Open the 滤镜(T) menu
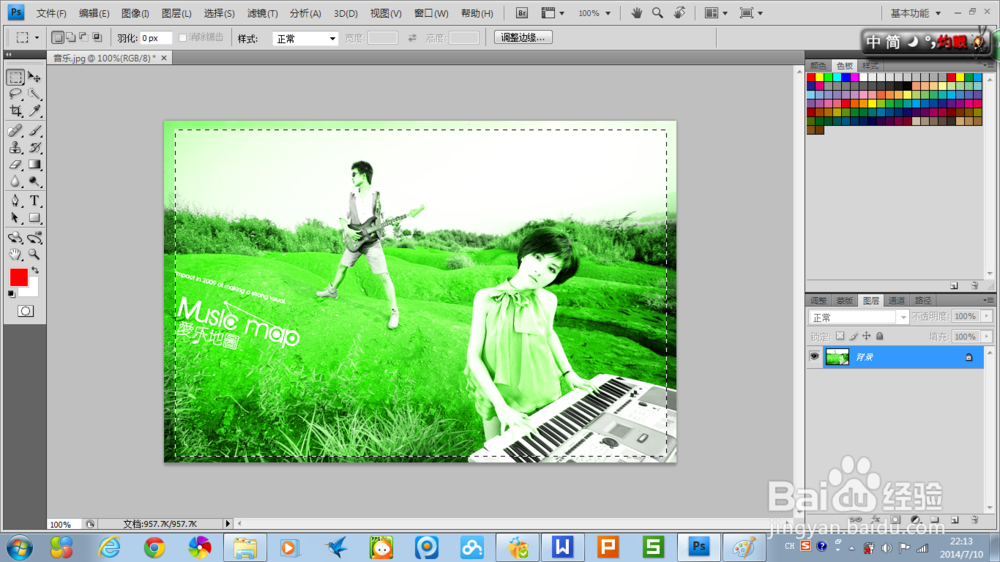This screenshot has width=1000, height=562. point(262,13)
